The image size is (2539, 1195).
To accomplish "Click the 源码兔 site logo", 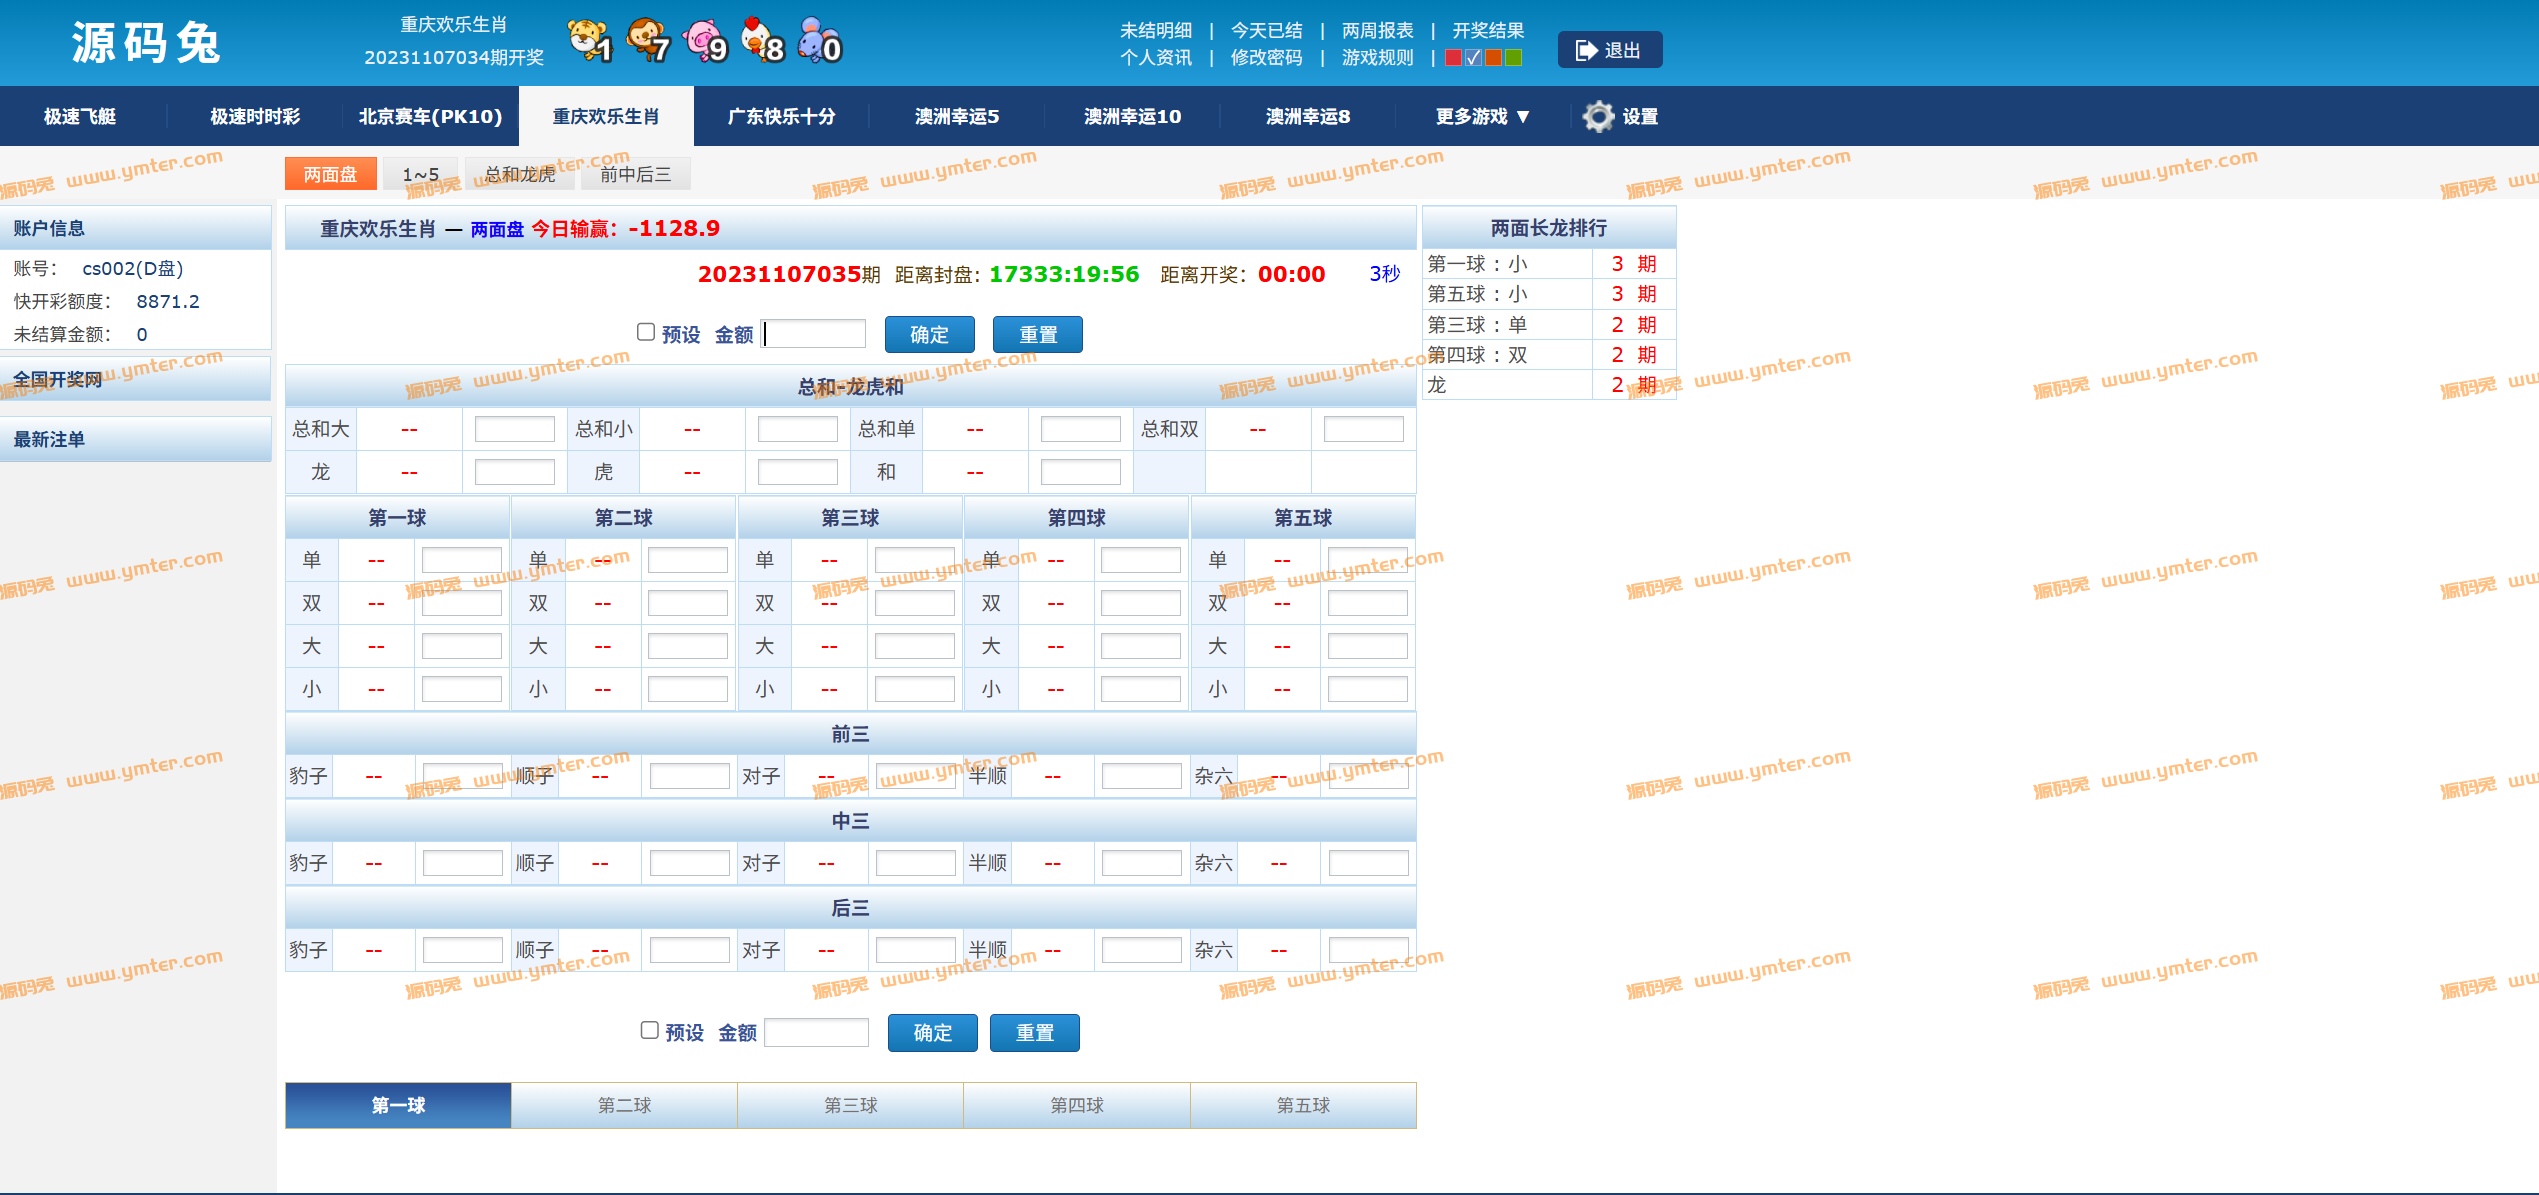I will [146, 43].
